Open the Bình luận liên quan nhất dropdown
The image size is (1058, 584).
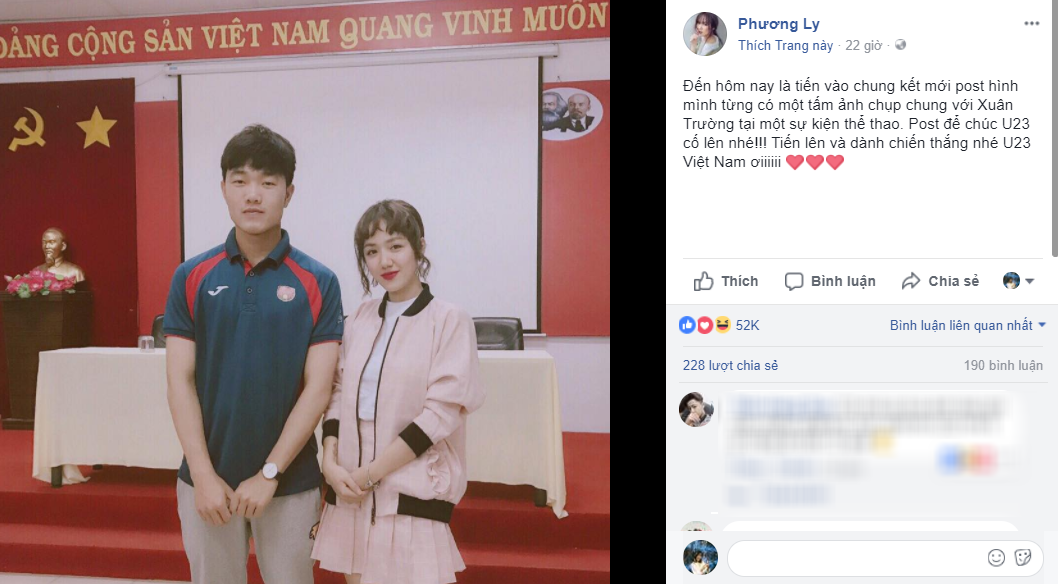click(968, 326)
